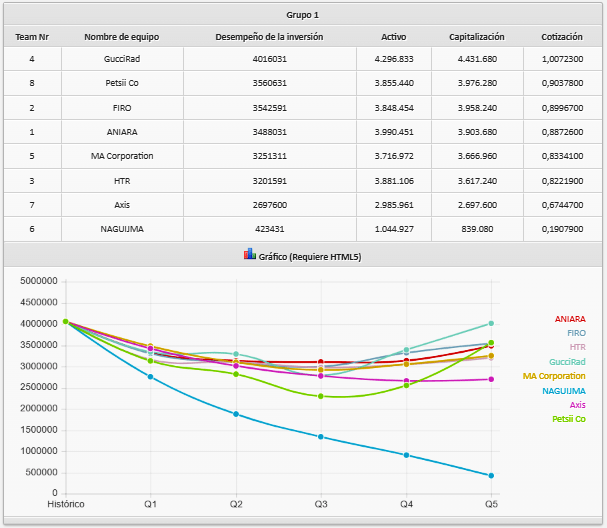Click the bar chart icon beside Gráfico

pyautogui.click(x=250, y=254)
